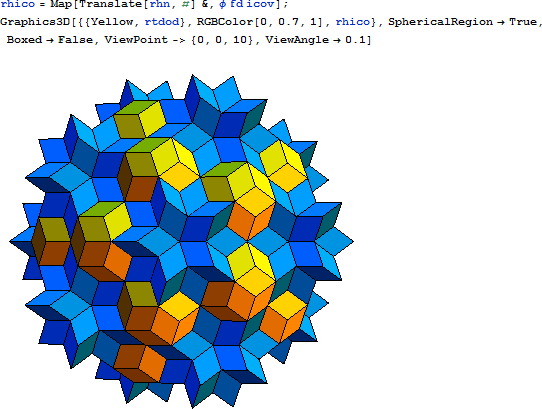
Task: Click the Boxed option in the code
Action: 24,40
